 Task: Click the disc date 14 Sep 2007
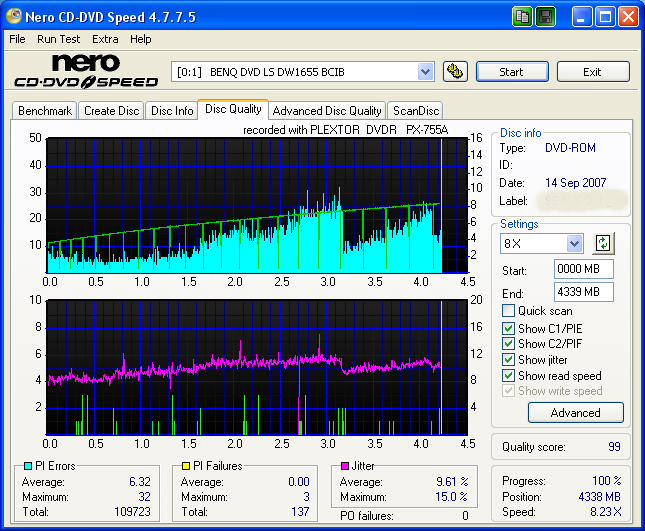(575, 183)
